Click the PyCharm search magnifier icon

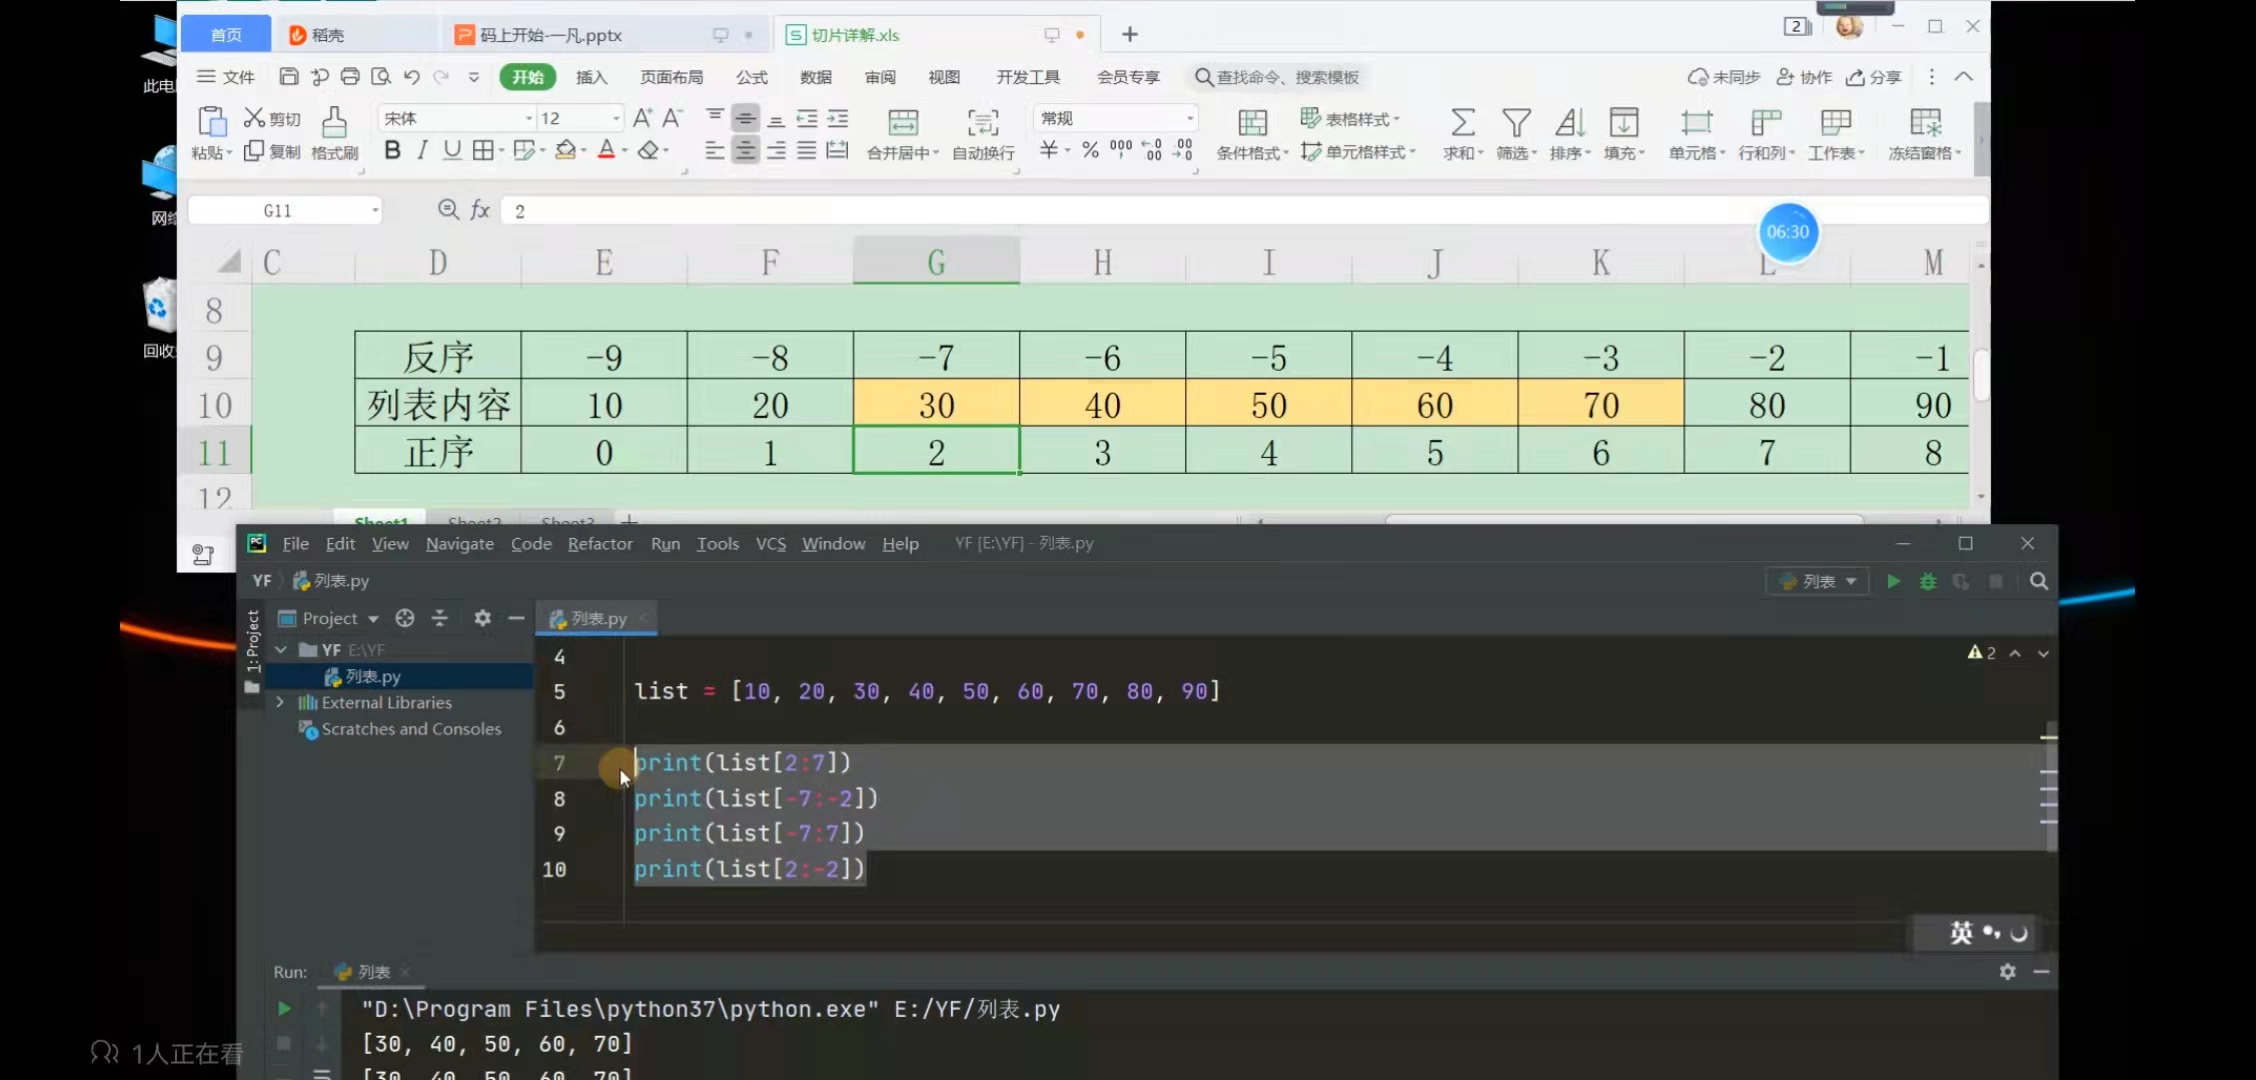click(2039, 581)
